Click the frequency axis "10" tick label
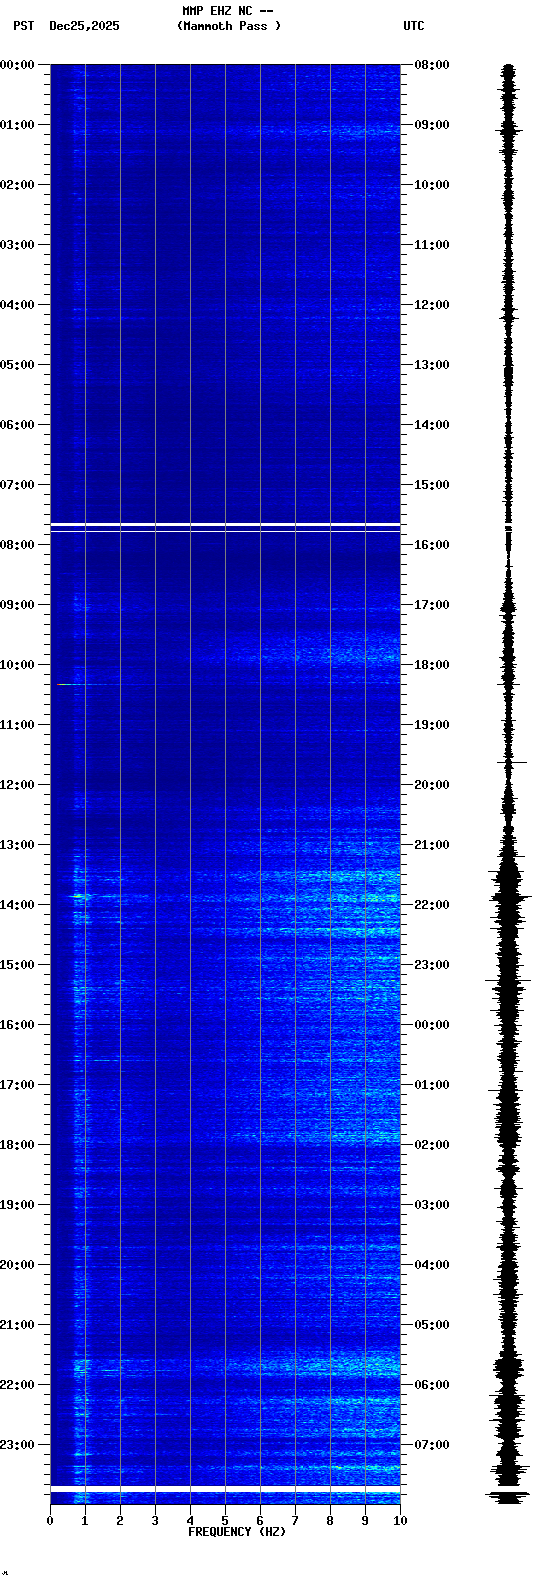The width and height of the screenshot is (552, 1584). tap(400, 1521)
